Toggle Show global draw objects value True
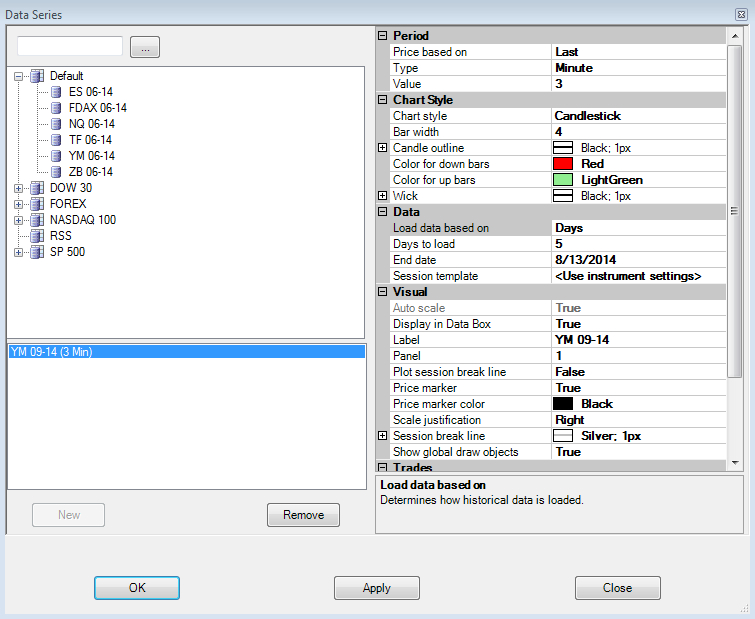The height and width of the screenshot is (619, 755). pyautogui.click(x=638, y=451)
